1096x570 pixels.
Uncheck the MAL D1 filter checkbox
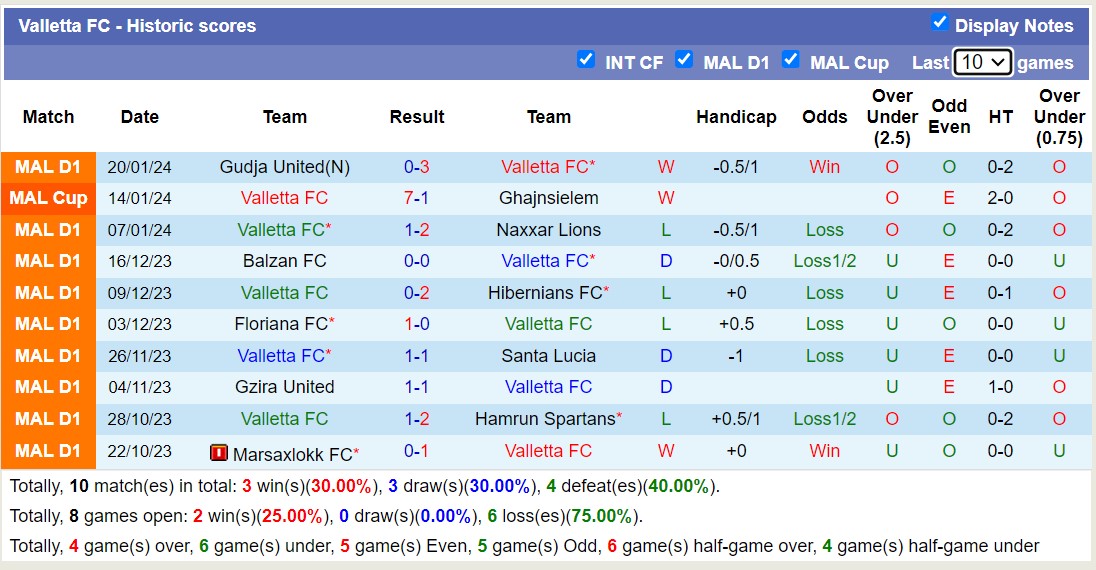click(x=684, y=60)
